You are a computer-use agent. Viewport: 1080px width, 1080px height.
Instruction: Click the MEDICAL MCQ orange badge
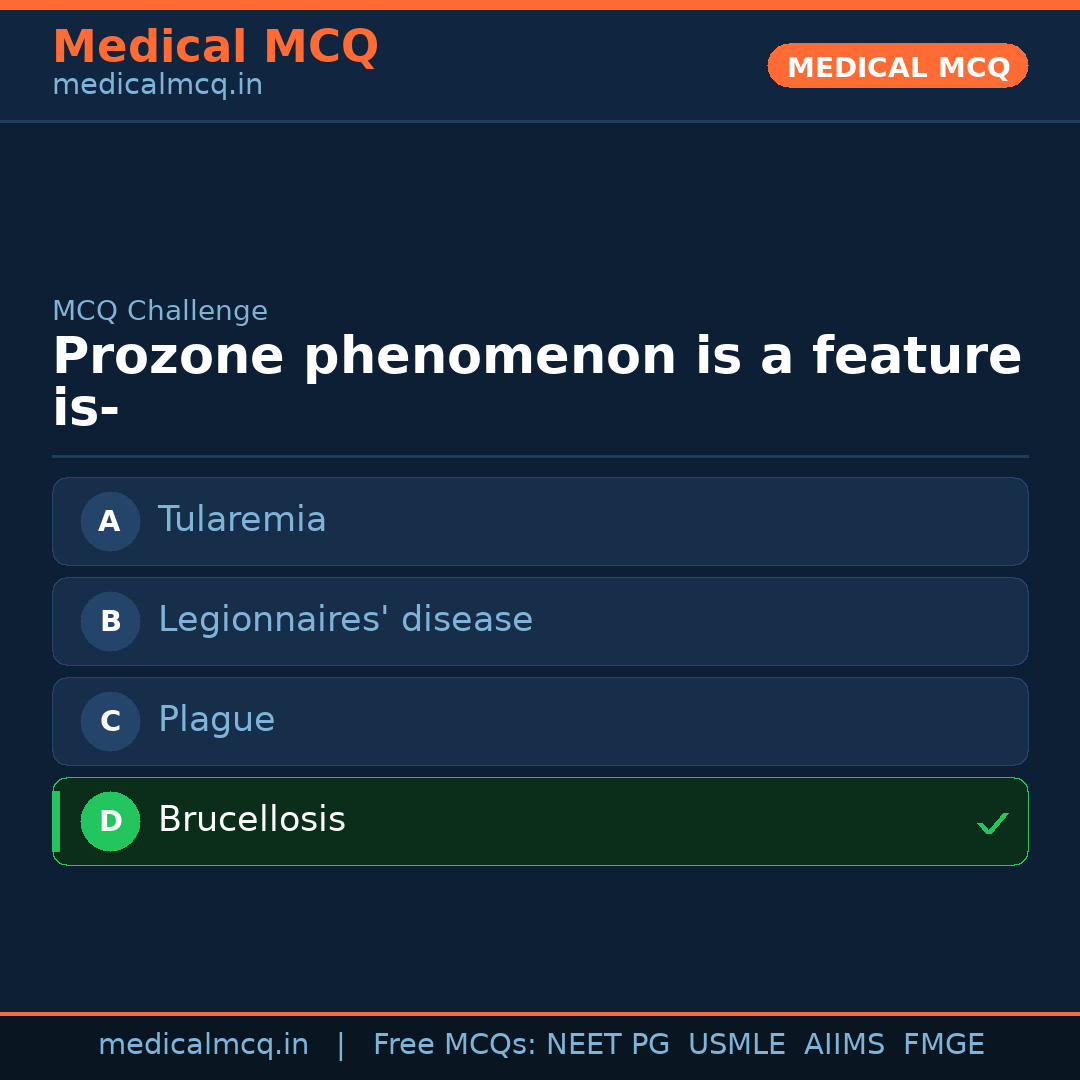tap(897, 66)
